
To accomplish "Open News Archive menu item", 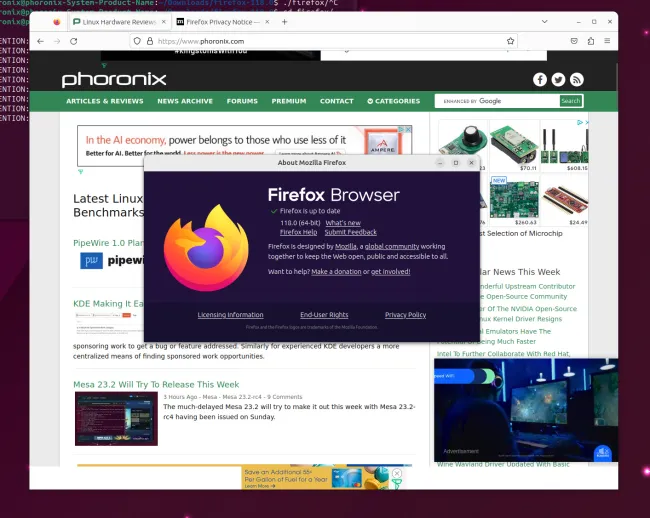I will [x=185, y=101].
